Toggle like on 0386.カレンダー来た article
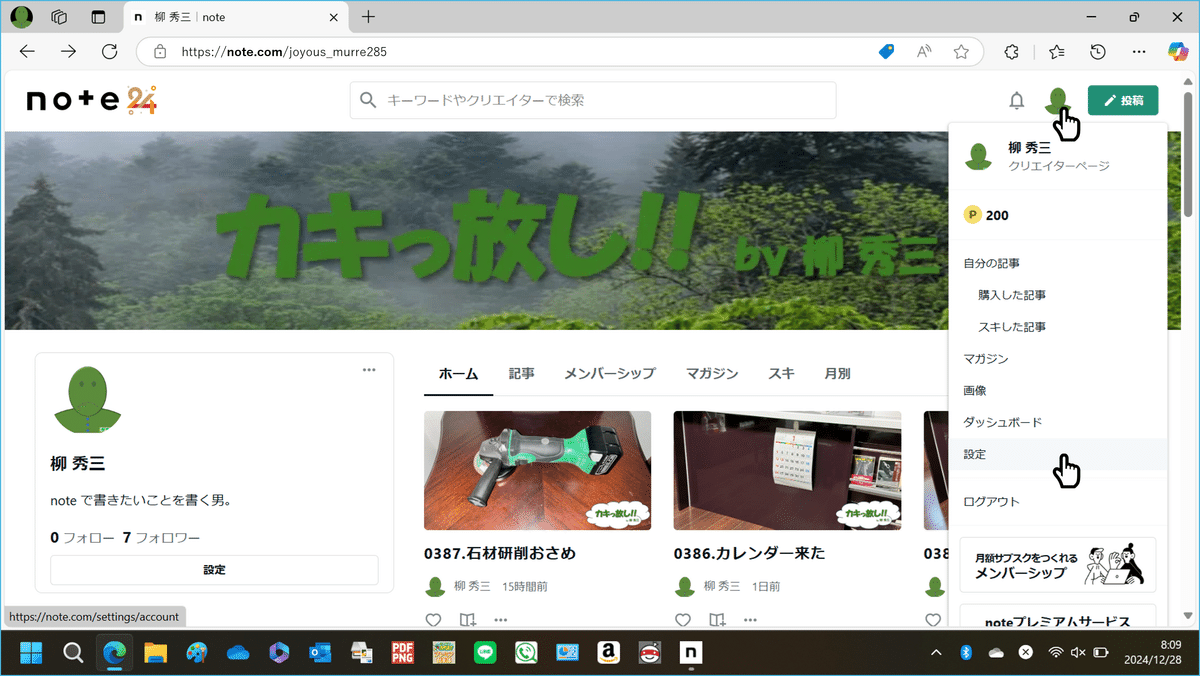 coord(683,620)
